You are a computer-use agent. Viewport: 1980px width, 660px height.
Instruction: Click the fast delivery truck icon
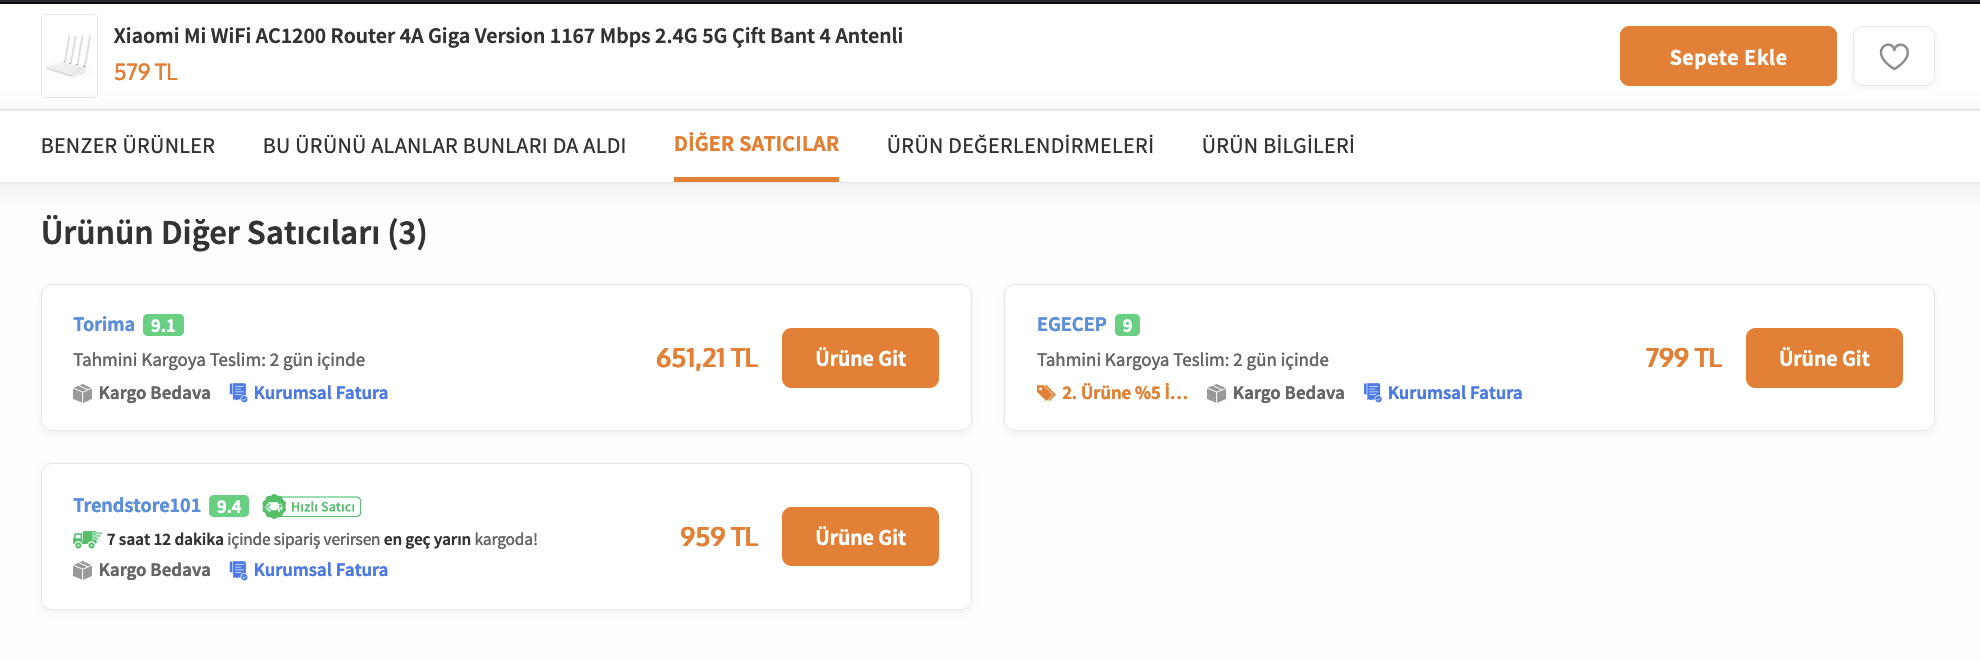(x=87, y=539)
